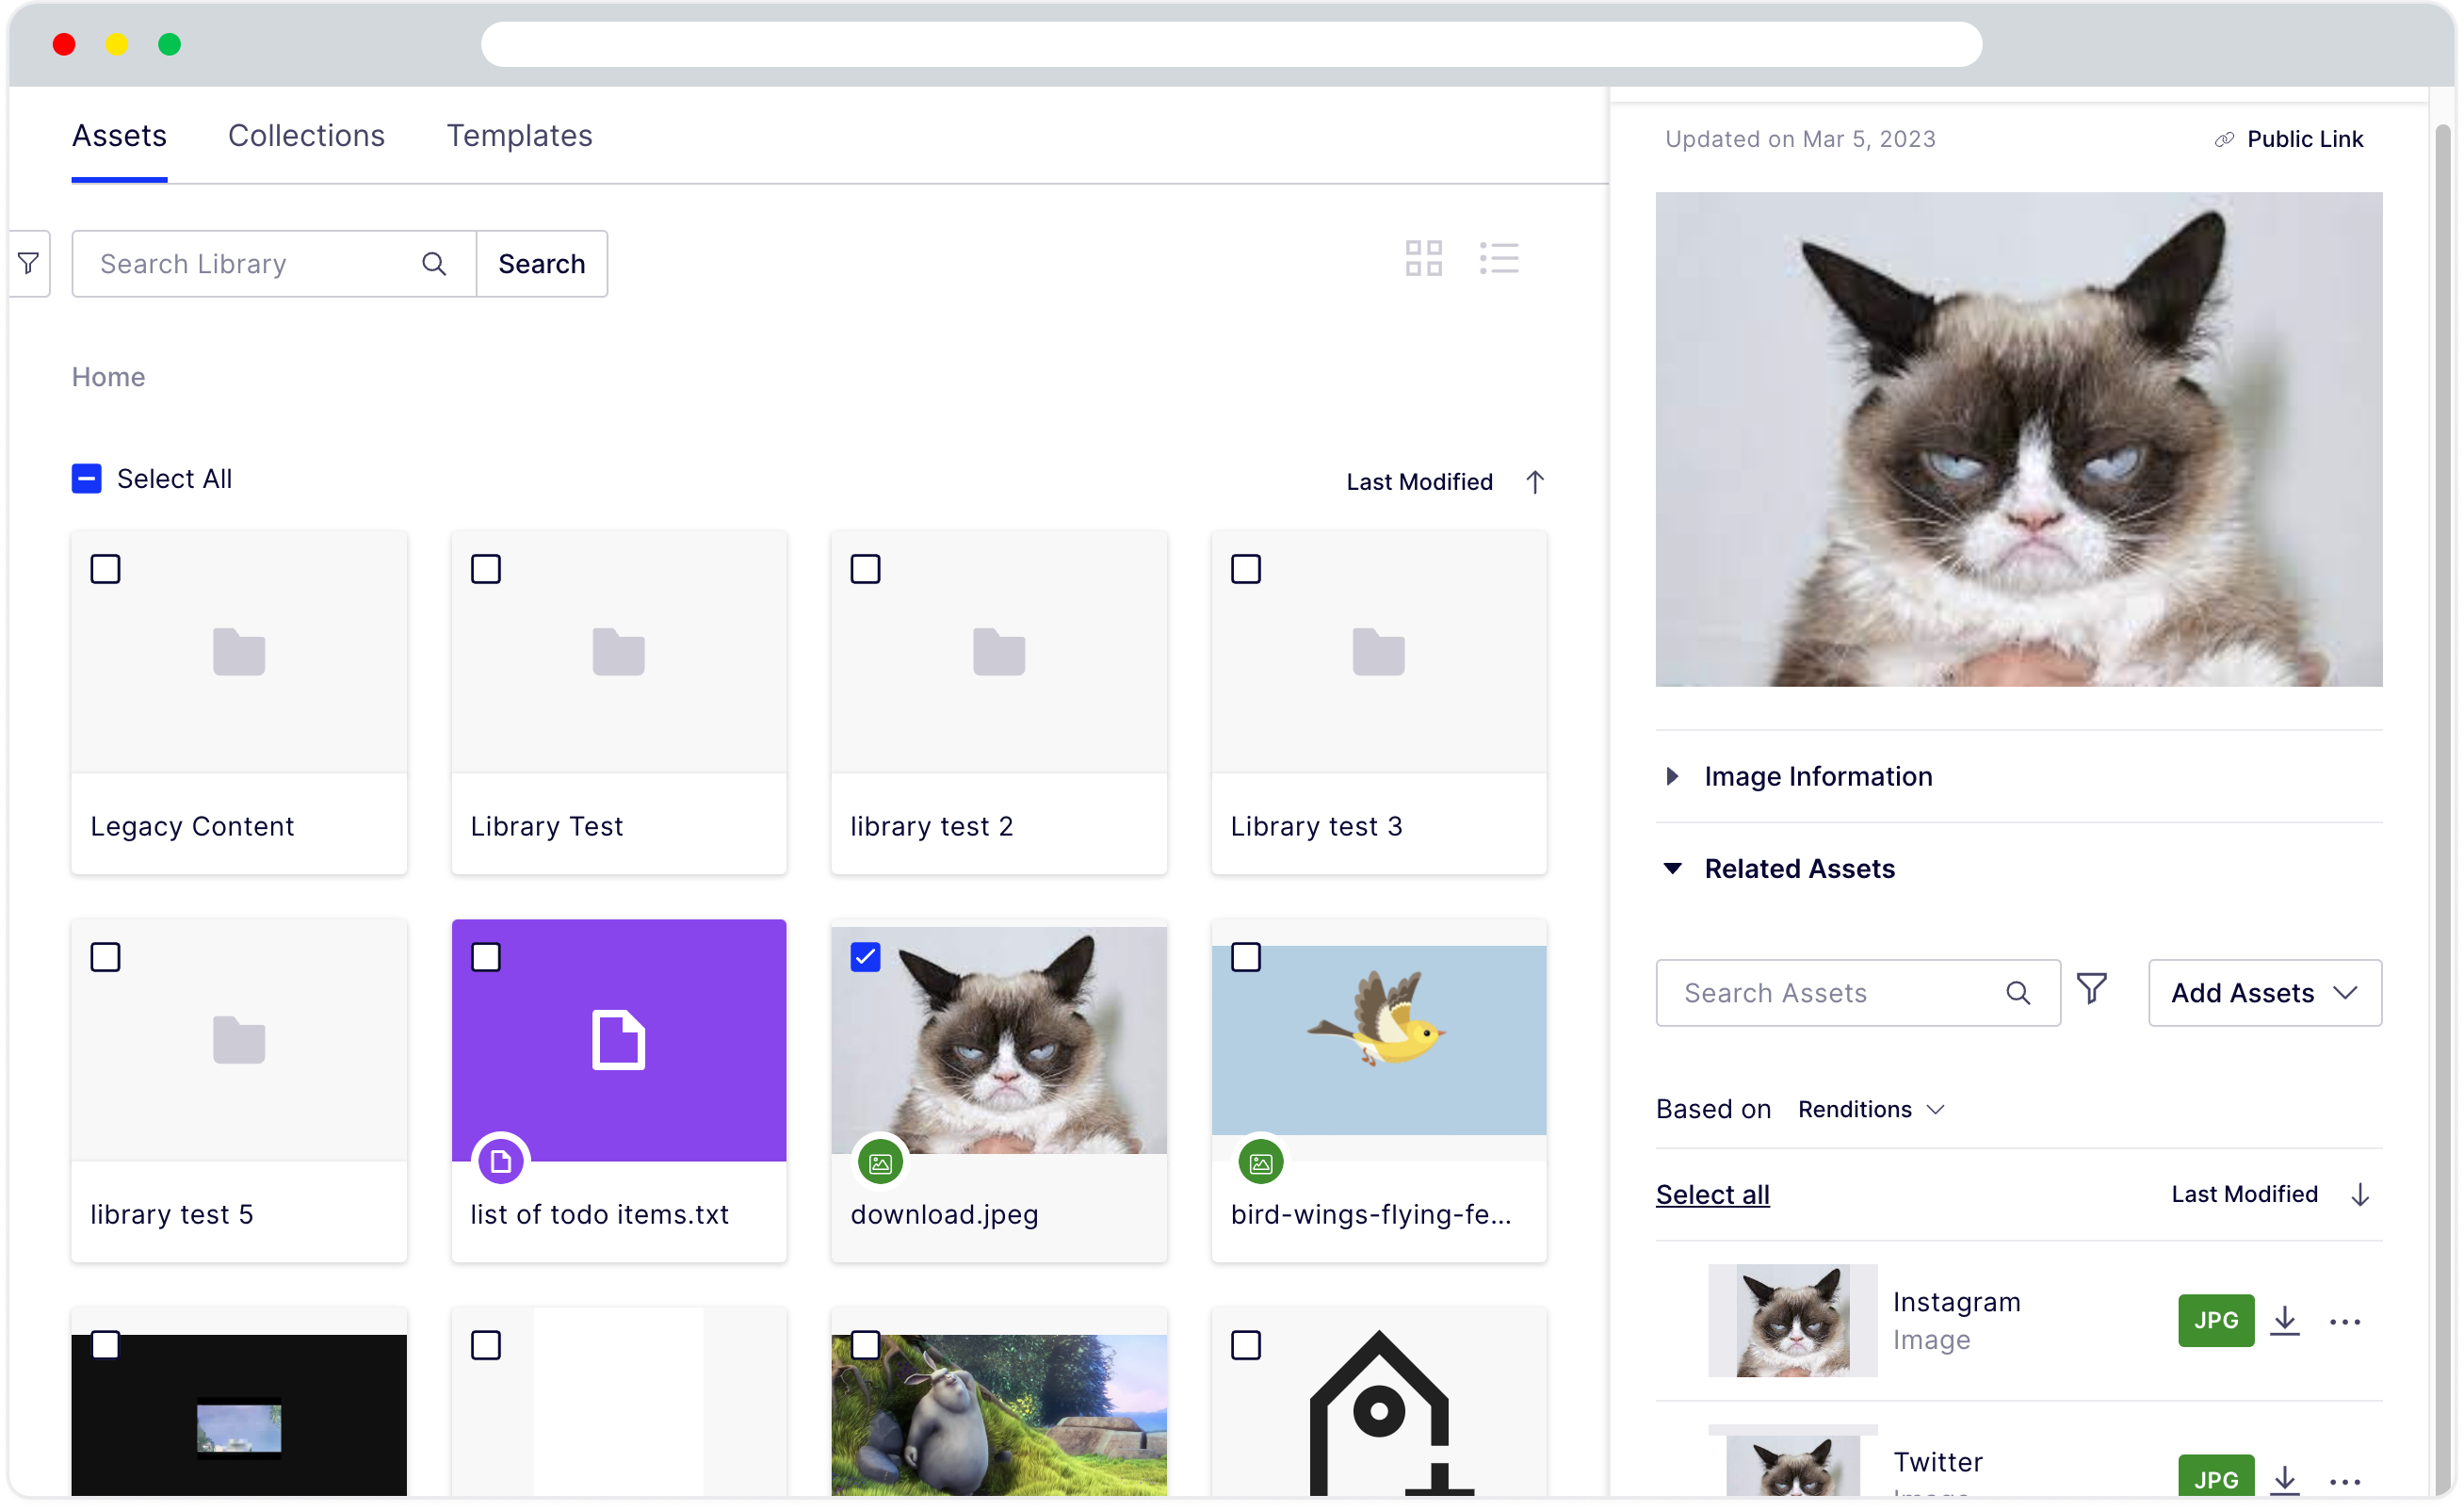Click Select all in Related Assets

click(x=1714, y=1194)
